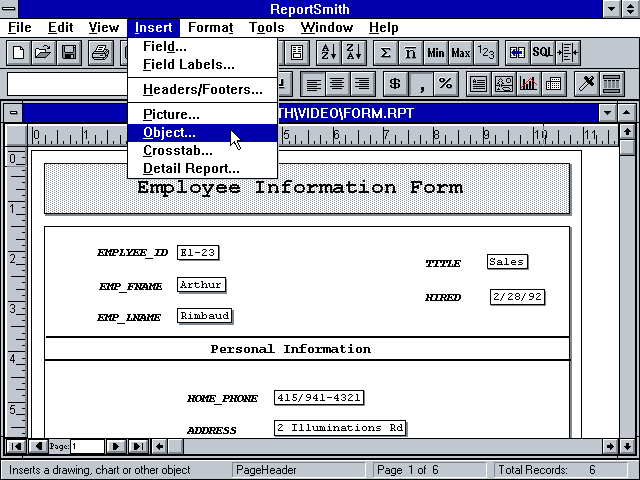The height and width of the screenshot is (480, 640).
Task: Select the Employee Information Form title
Action: (x=300, y=188)
